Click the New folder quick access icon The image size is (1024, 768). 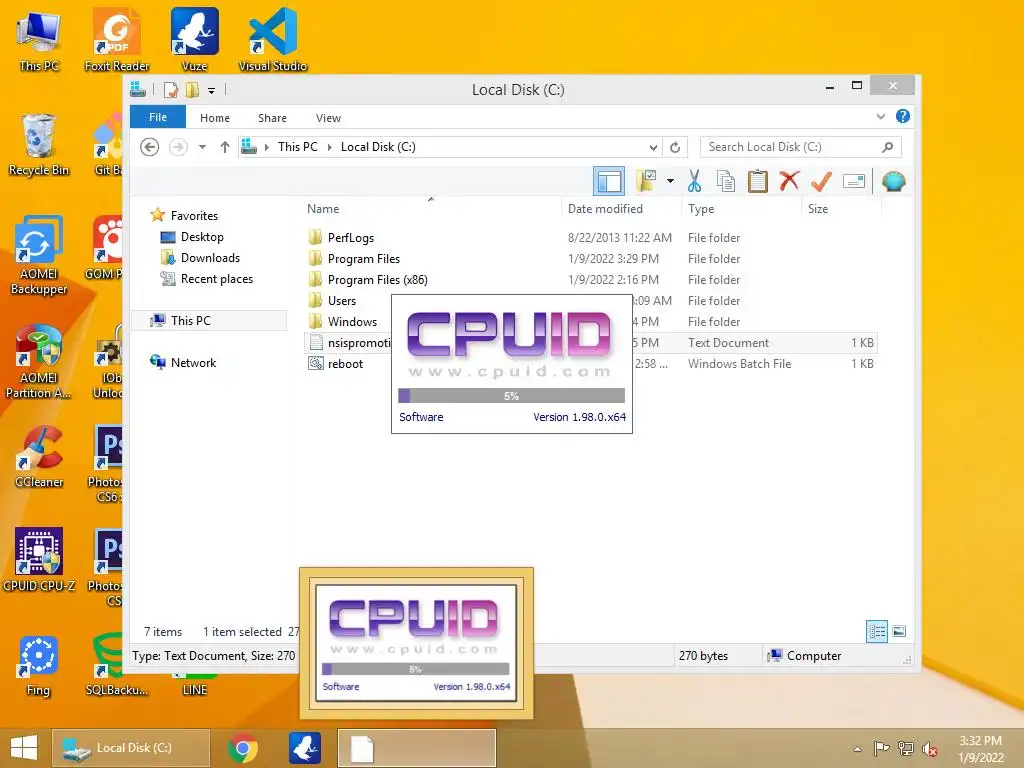193,89
